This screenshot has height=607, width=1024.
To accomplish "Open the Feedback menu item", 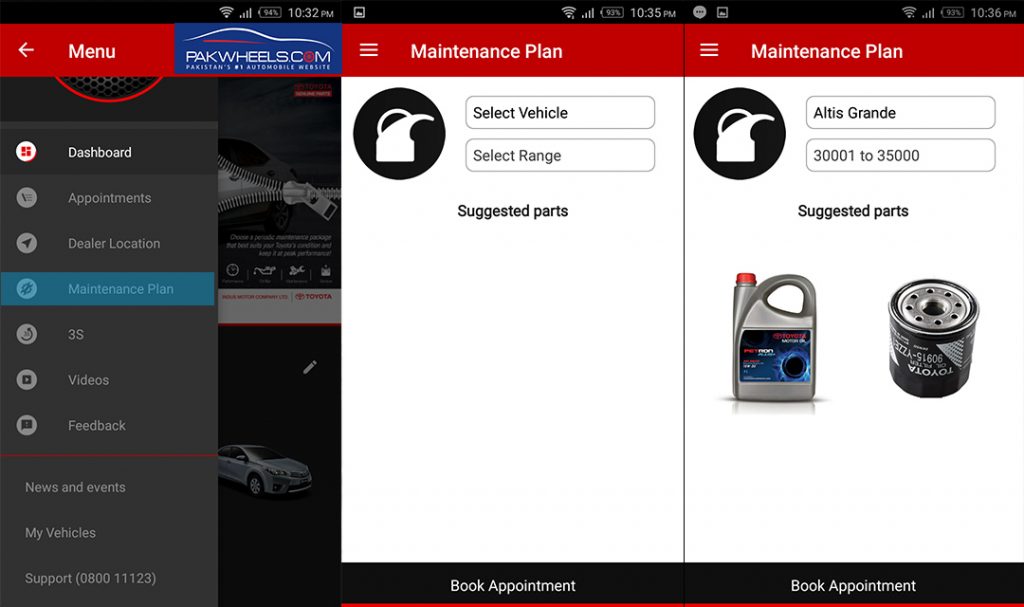I will click(108, 425).
